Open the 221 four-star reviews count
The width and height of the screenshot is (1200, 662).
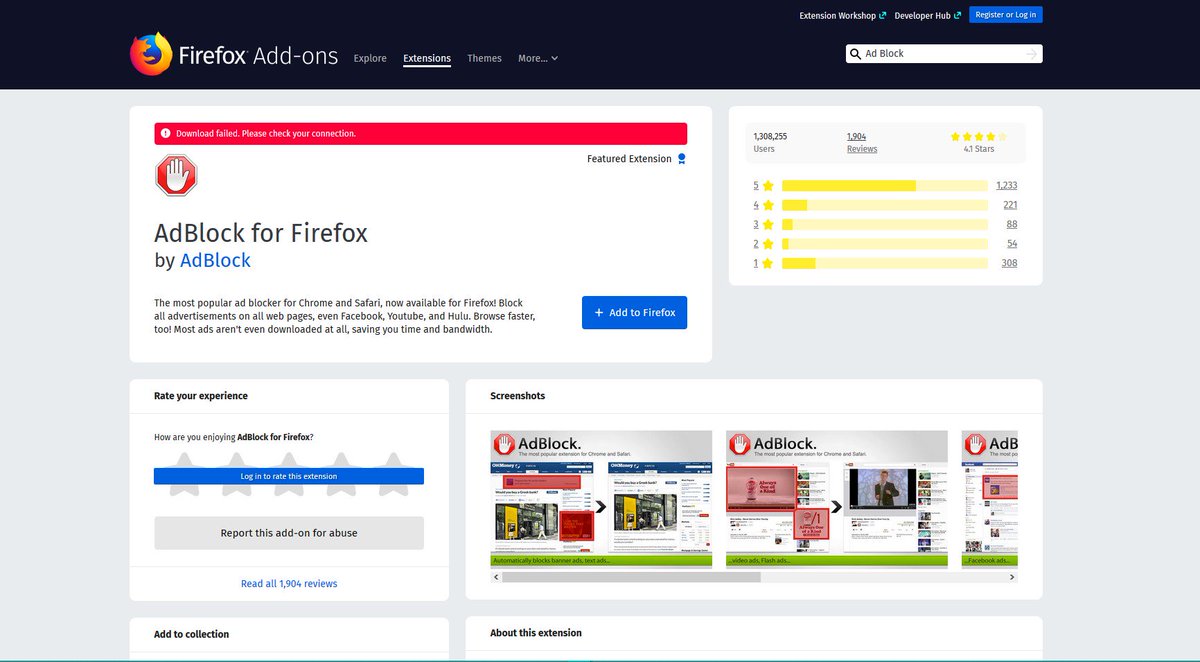point(1010,205)
